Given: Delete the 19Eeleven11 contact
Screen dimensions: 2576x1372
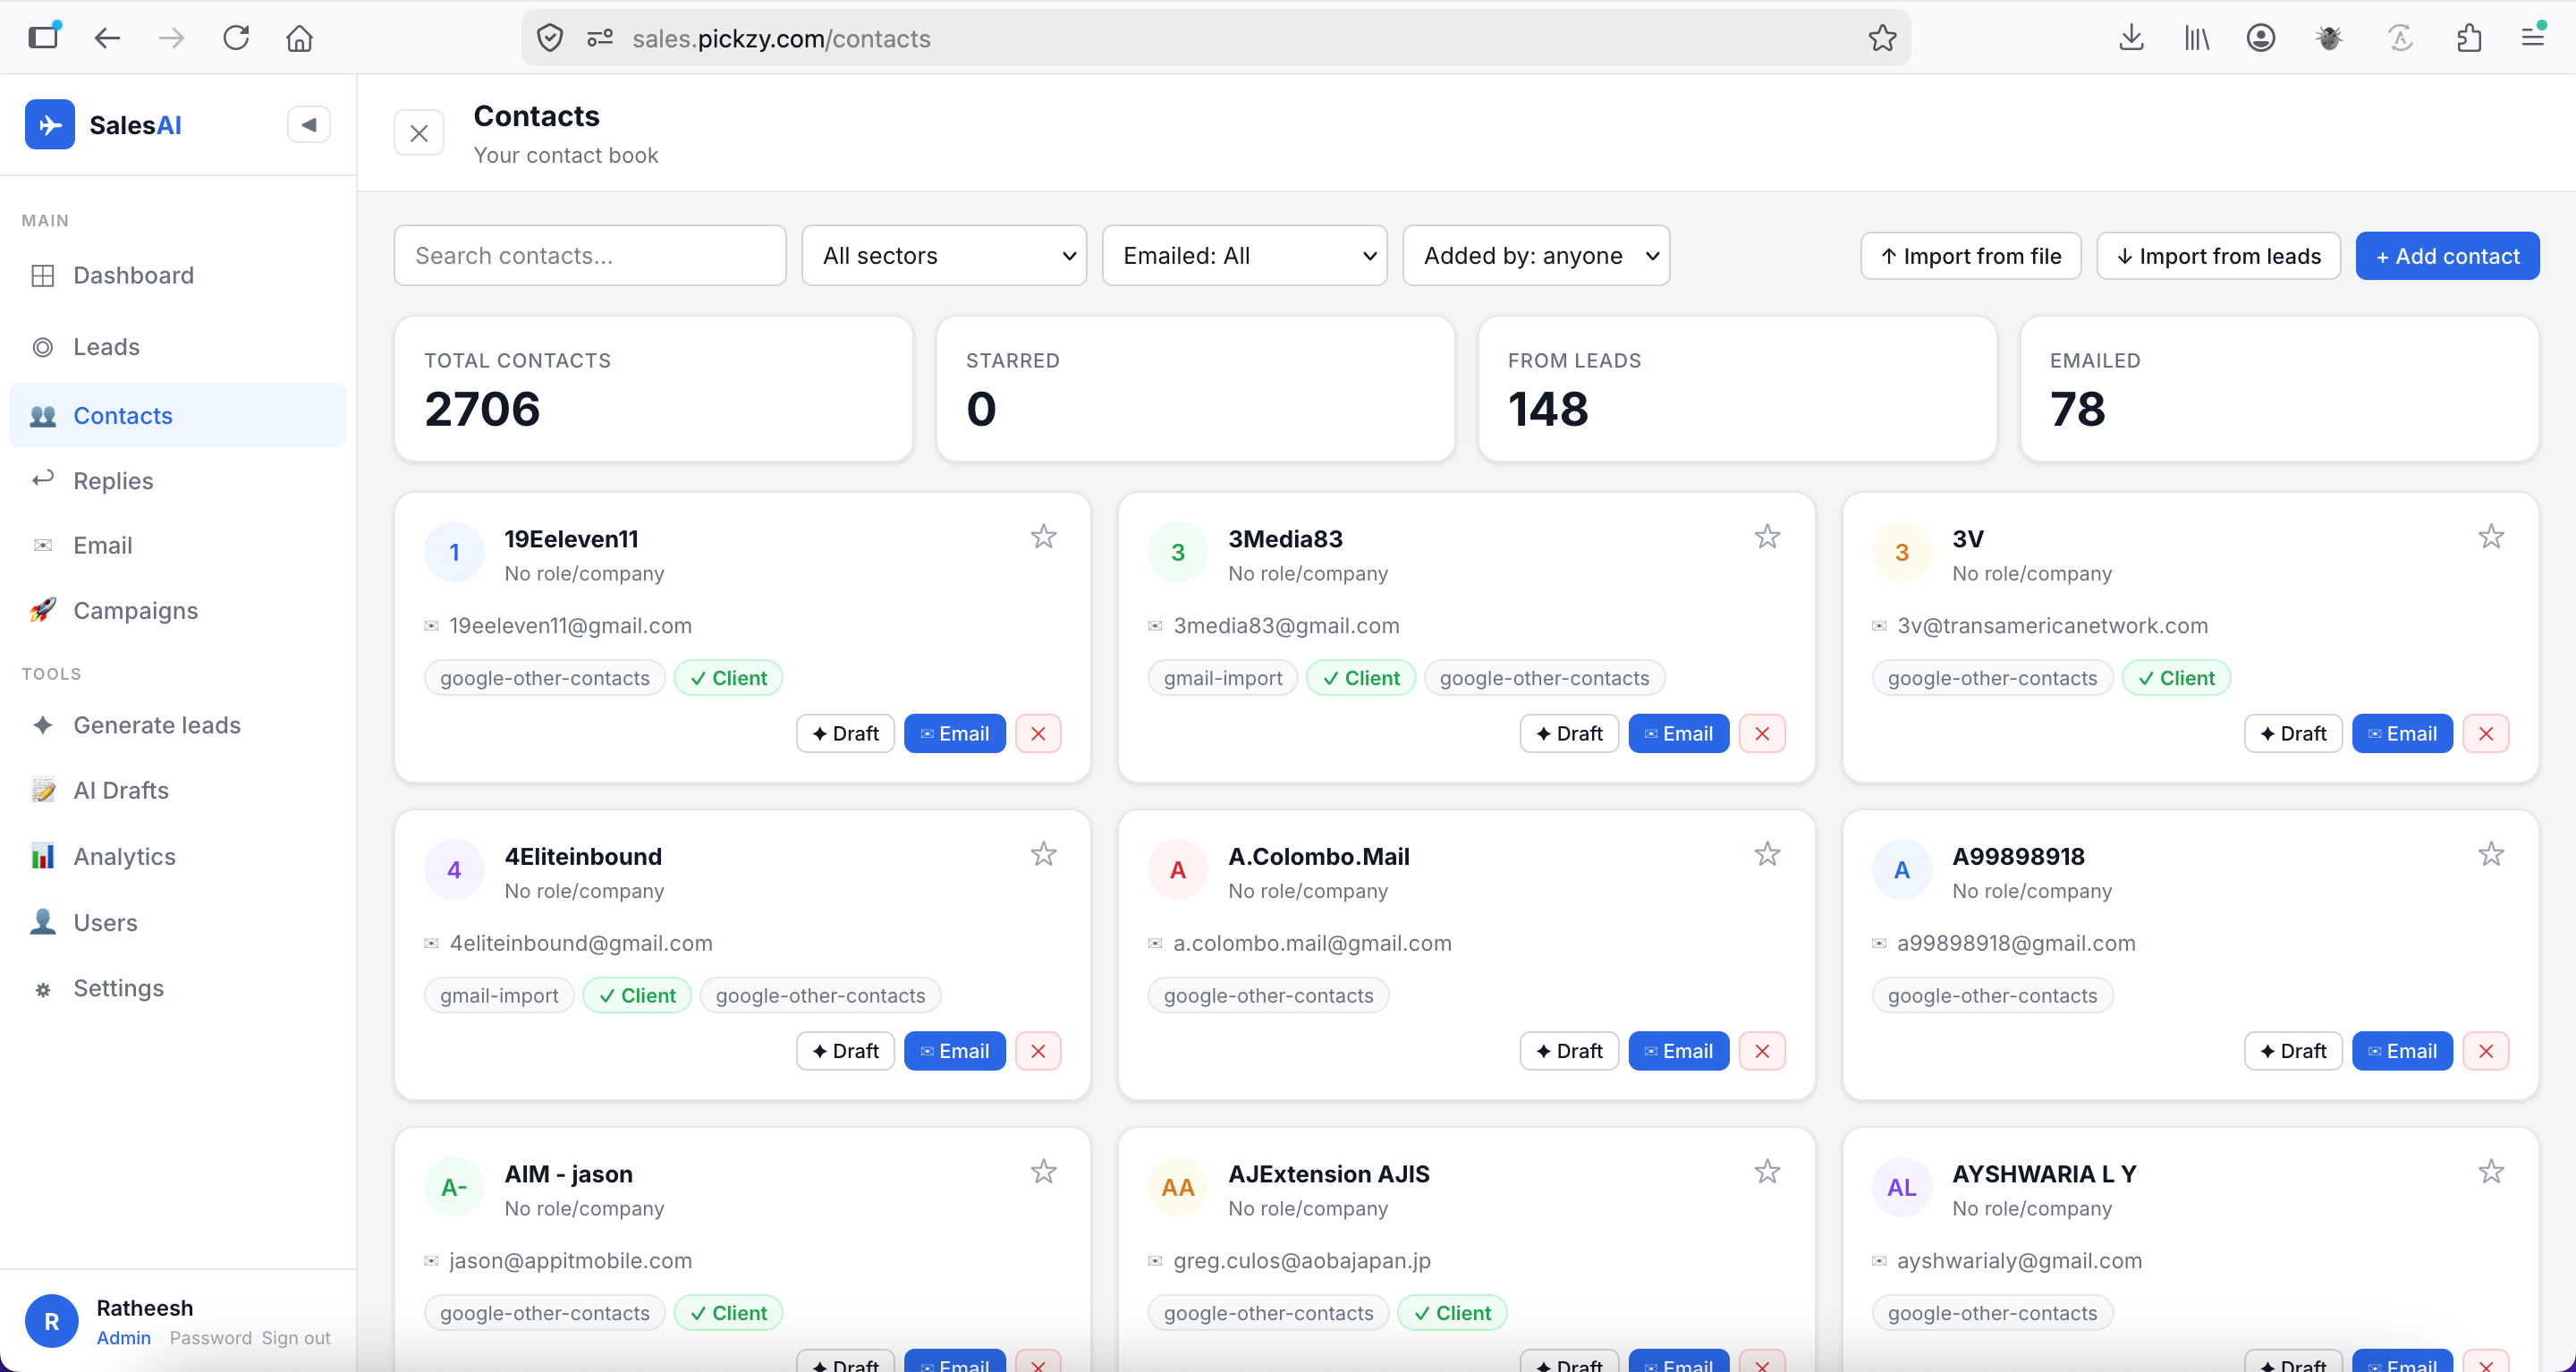Looking at the screenshot, I should point(1038,734).
